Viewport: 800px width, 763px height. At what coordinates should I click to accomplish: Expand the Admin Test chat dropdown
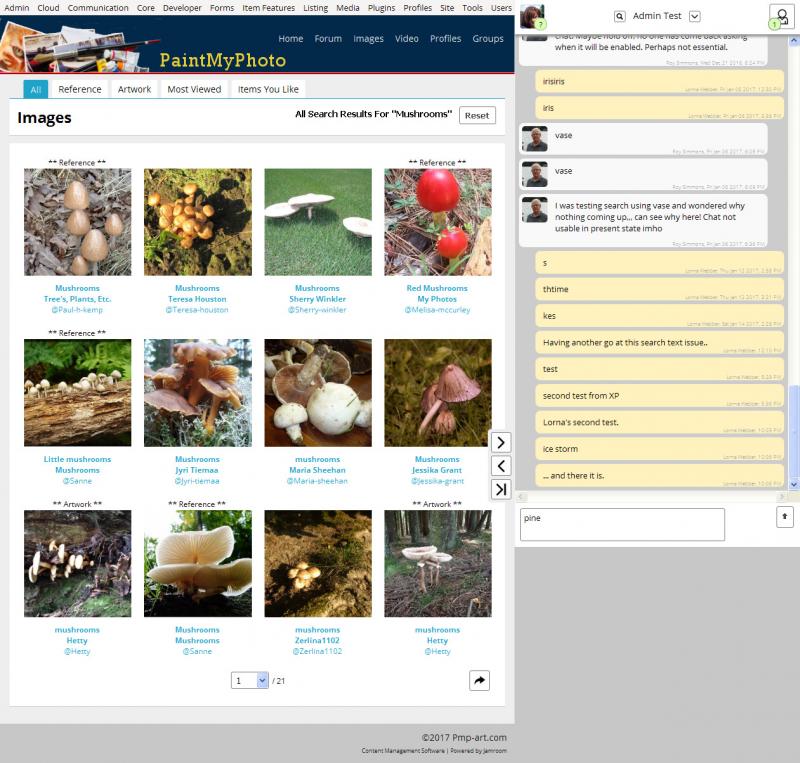694,16
